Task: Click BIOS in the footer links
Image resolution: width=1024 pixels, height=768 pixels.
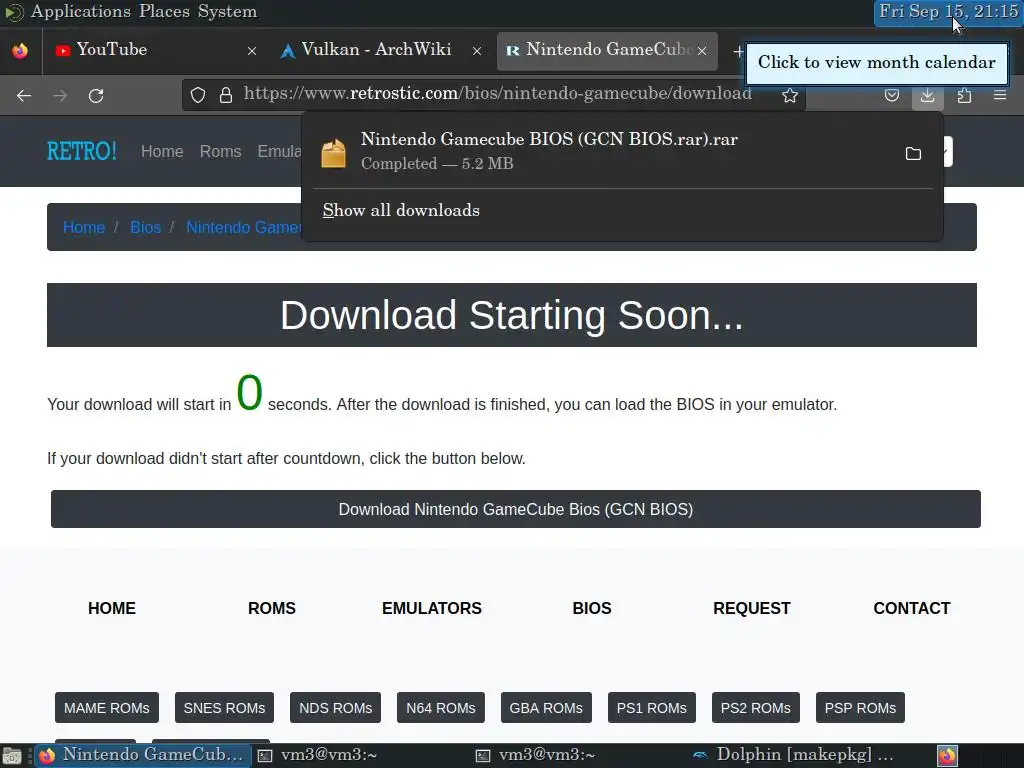Action: point(592,609)
